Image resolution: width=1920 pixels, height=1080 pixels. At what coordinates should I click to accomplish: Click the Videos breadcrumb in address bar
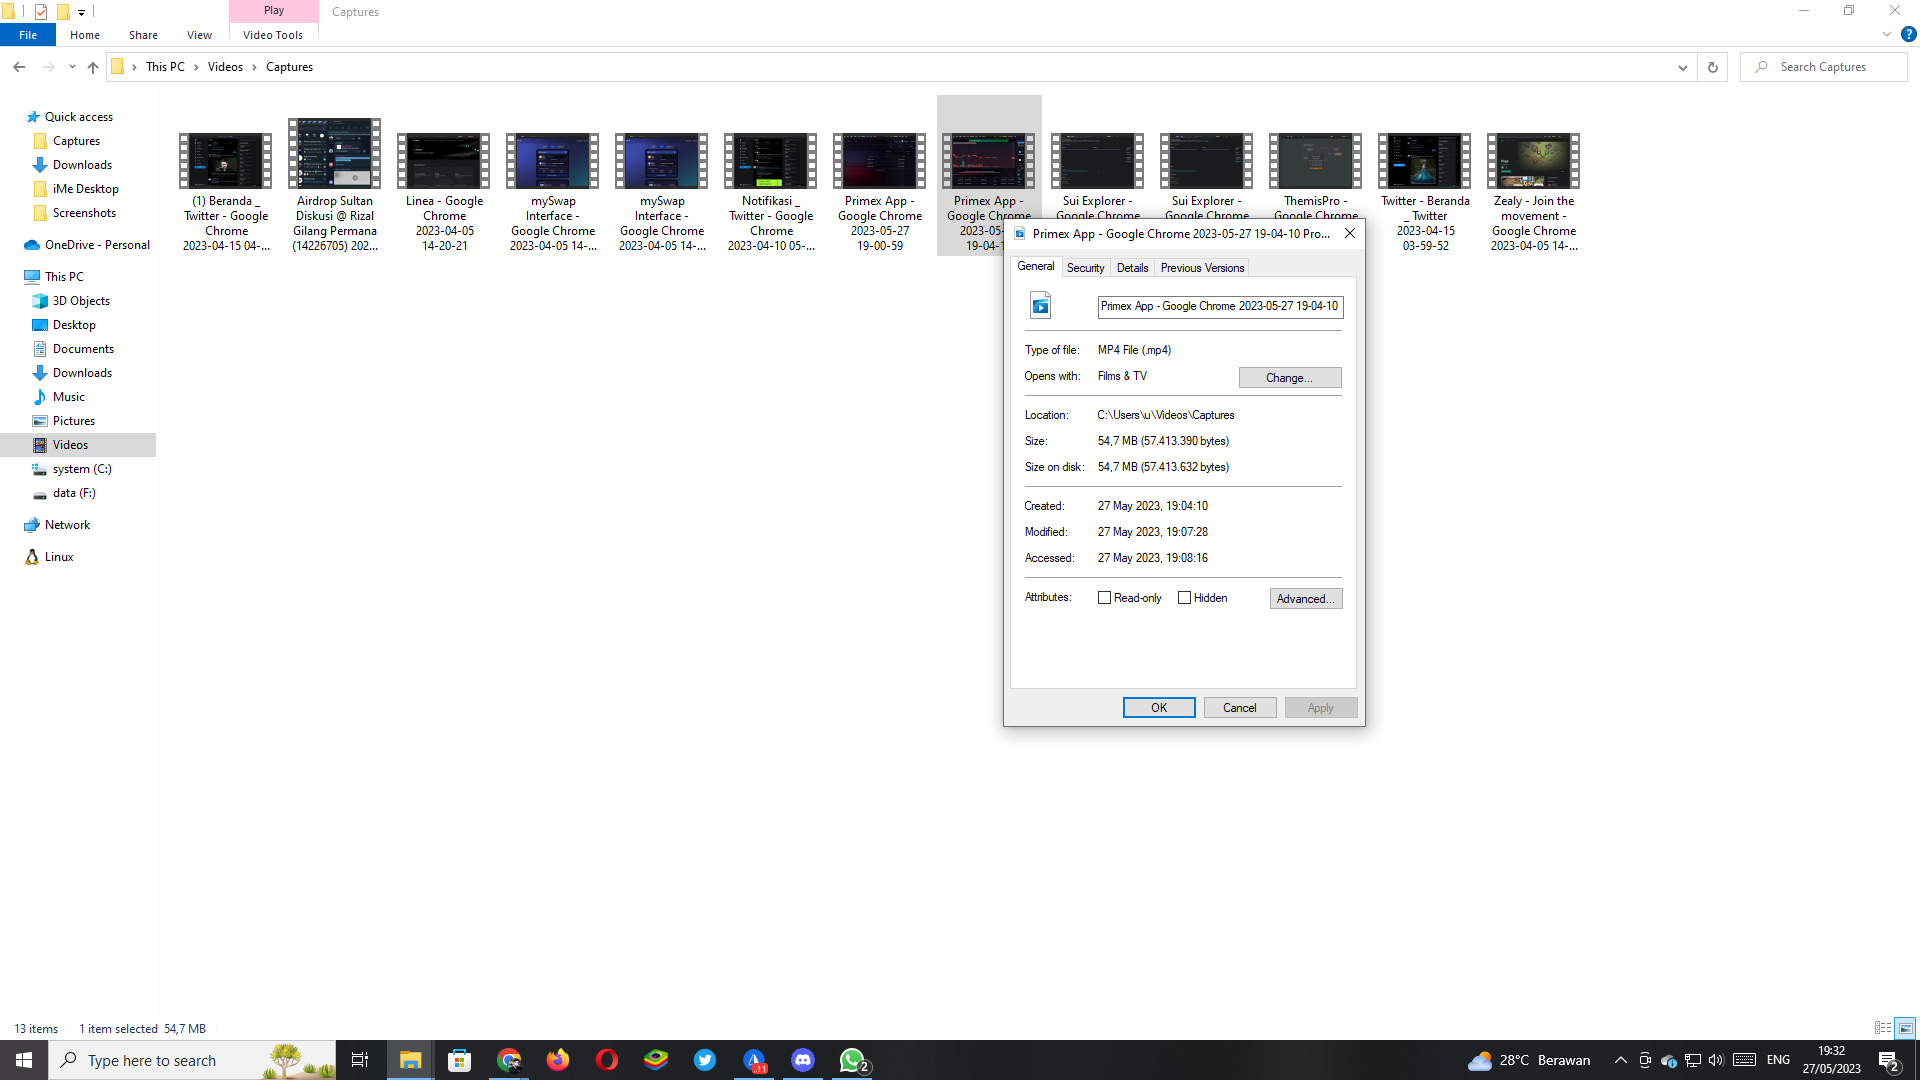[225, 67]
